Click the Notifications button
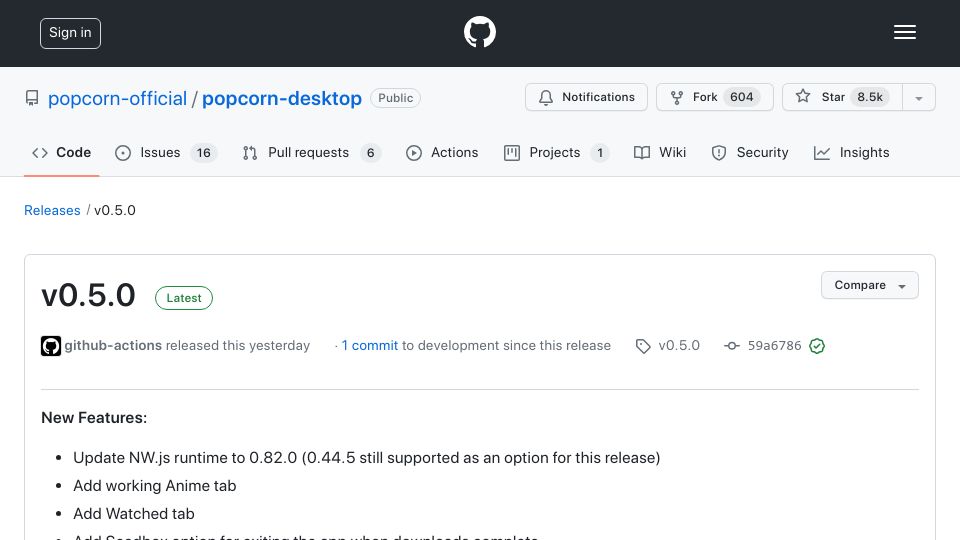This screenshot has width=960, height=540. [x=586, y=97]
